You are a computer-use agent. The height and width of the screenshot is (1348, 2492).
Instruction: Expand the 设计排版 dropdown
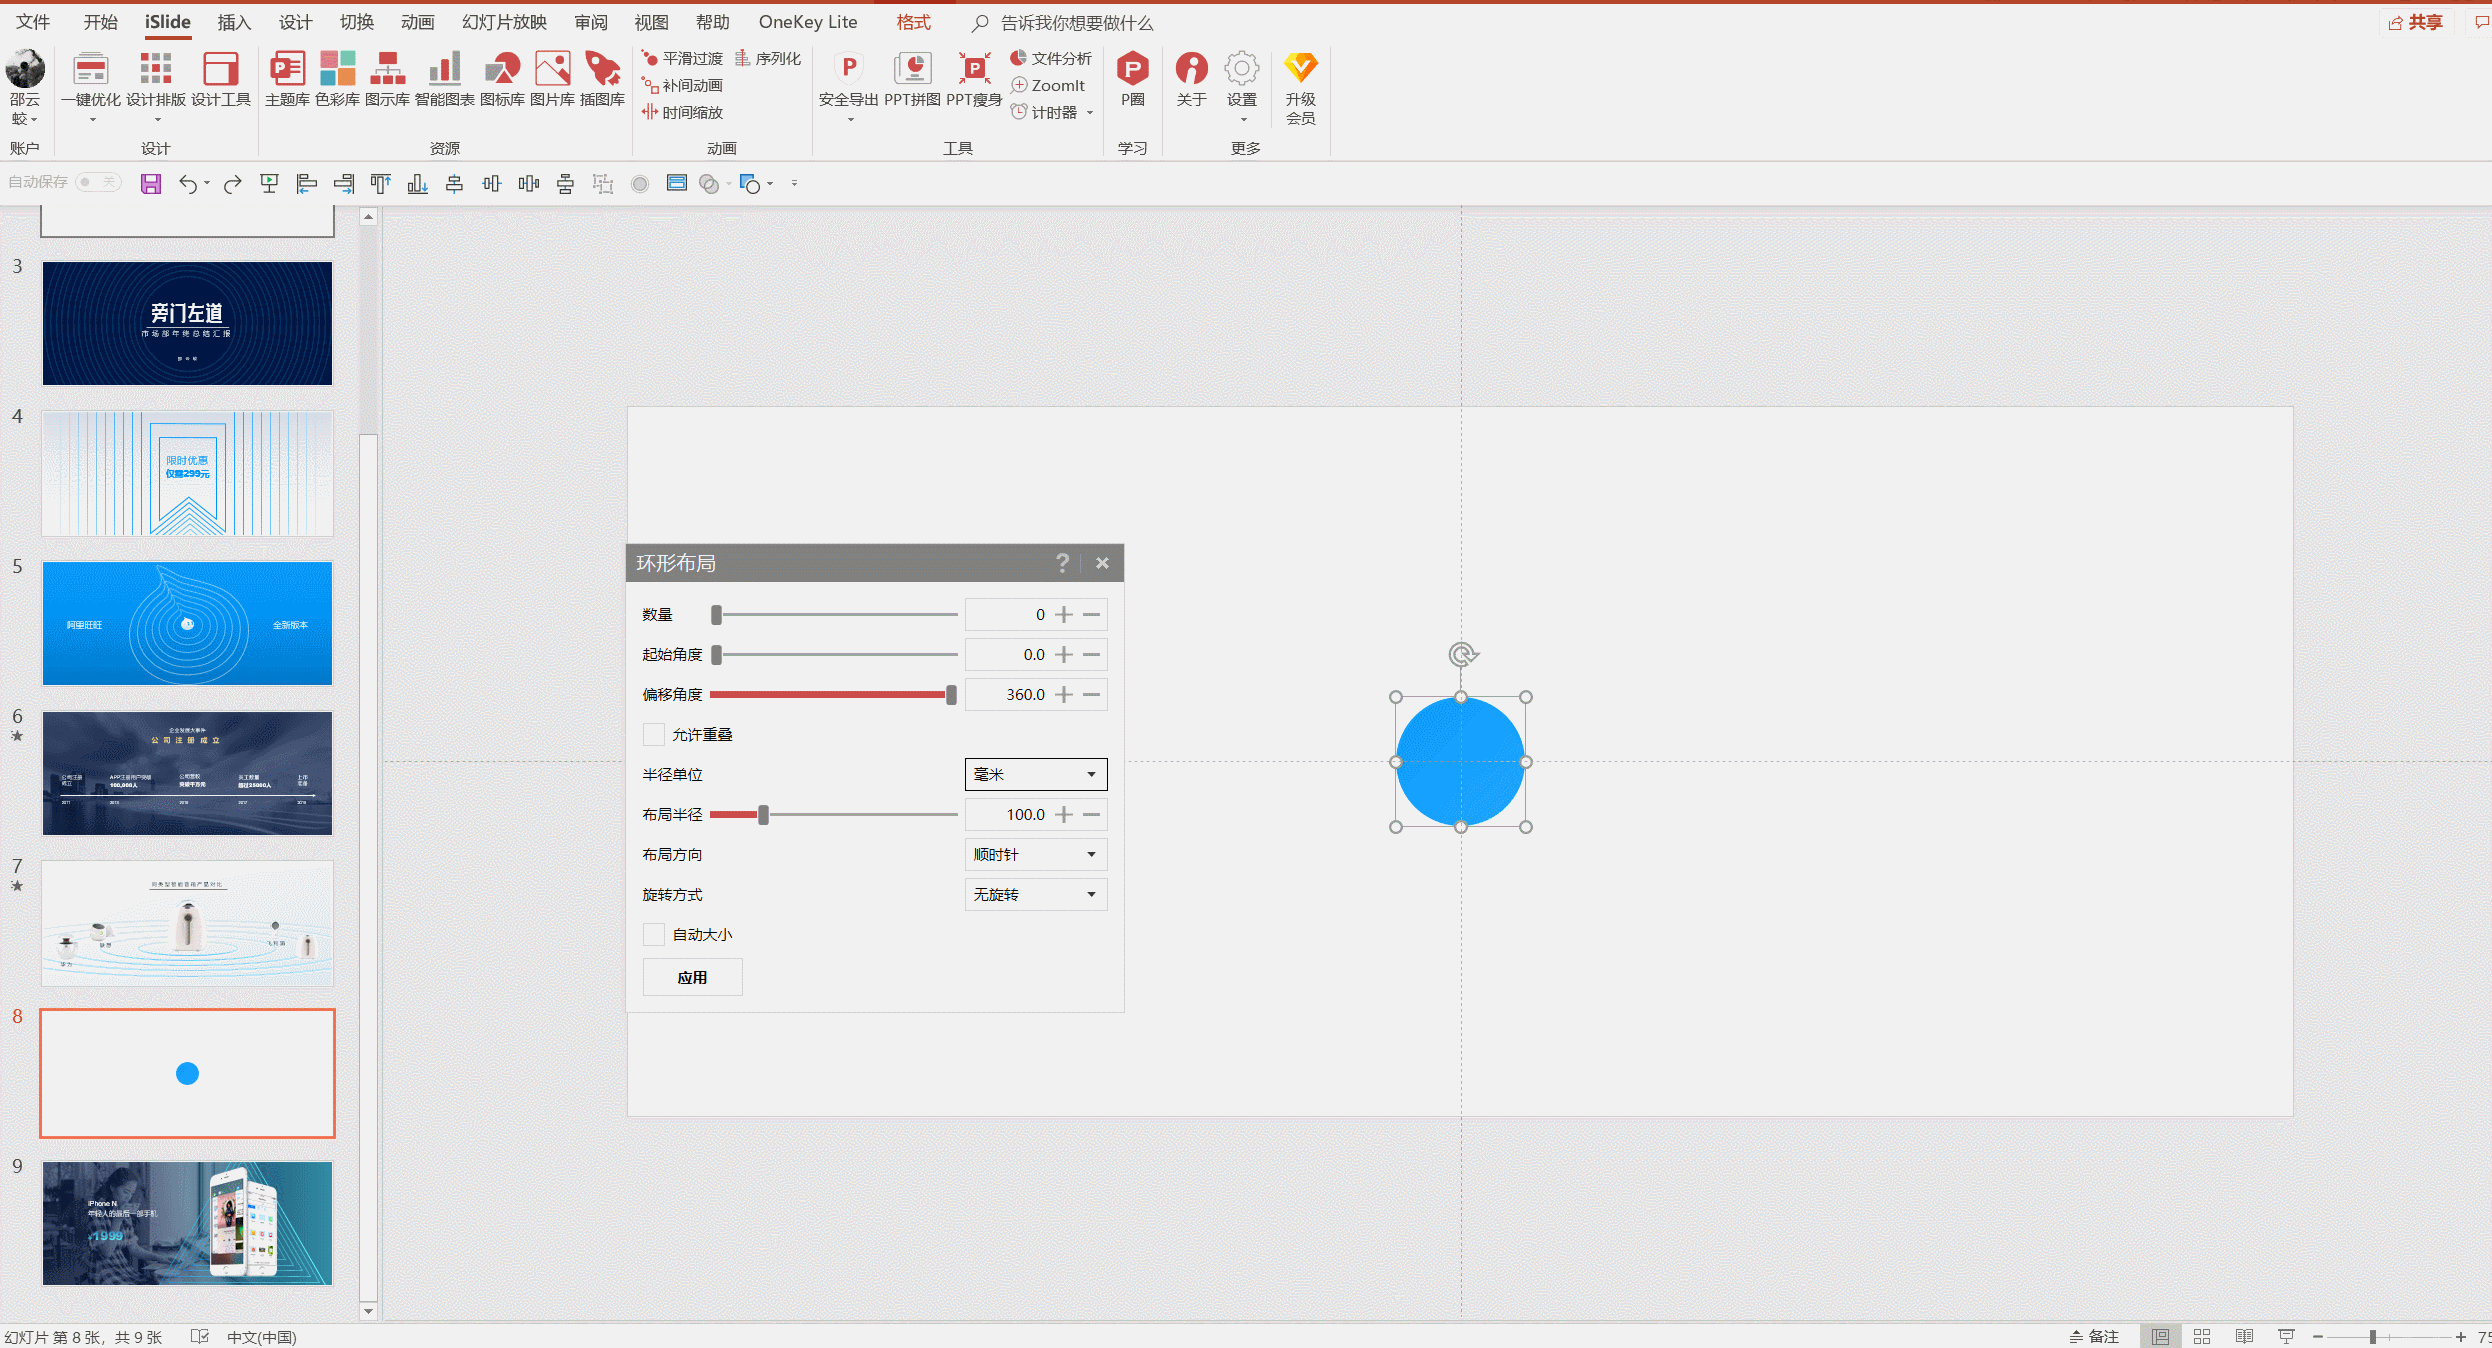point(157,120)
